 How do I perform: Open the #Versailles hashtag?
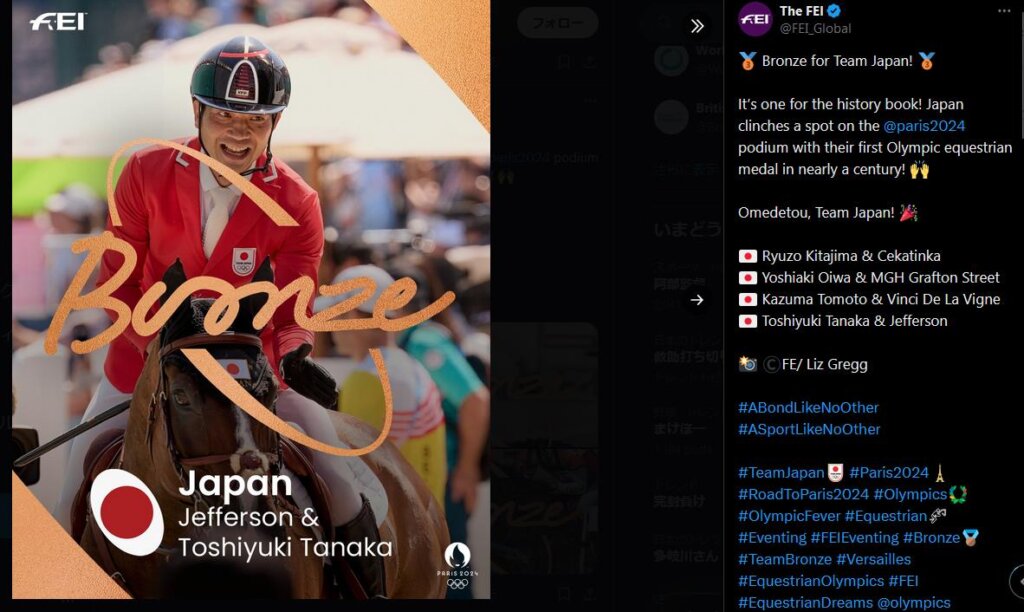pos(873,559)
